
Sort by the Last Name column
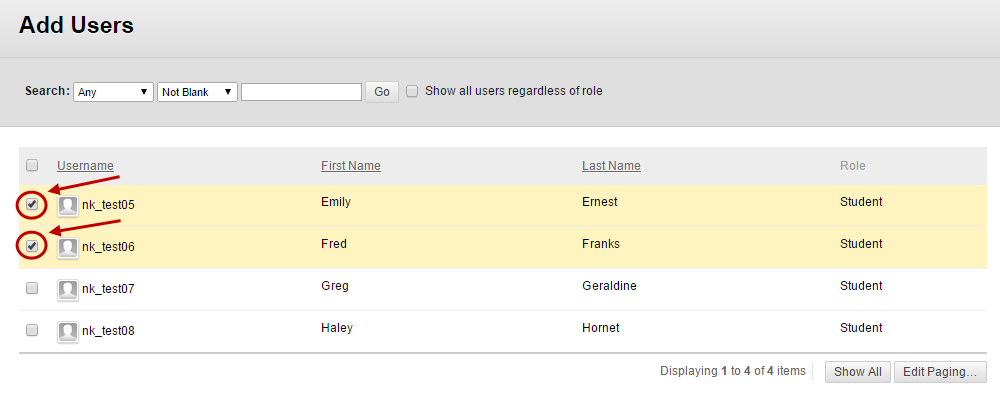(x=611, y=166)
